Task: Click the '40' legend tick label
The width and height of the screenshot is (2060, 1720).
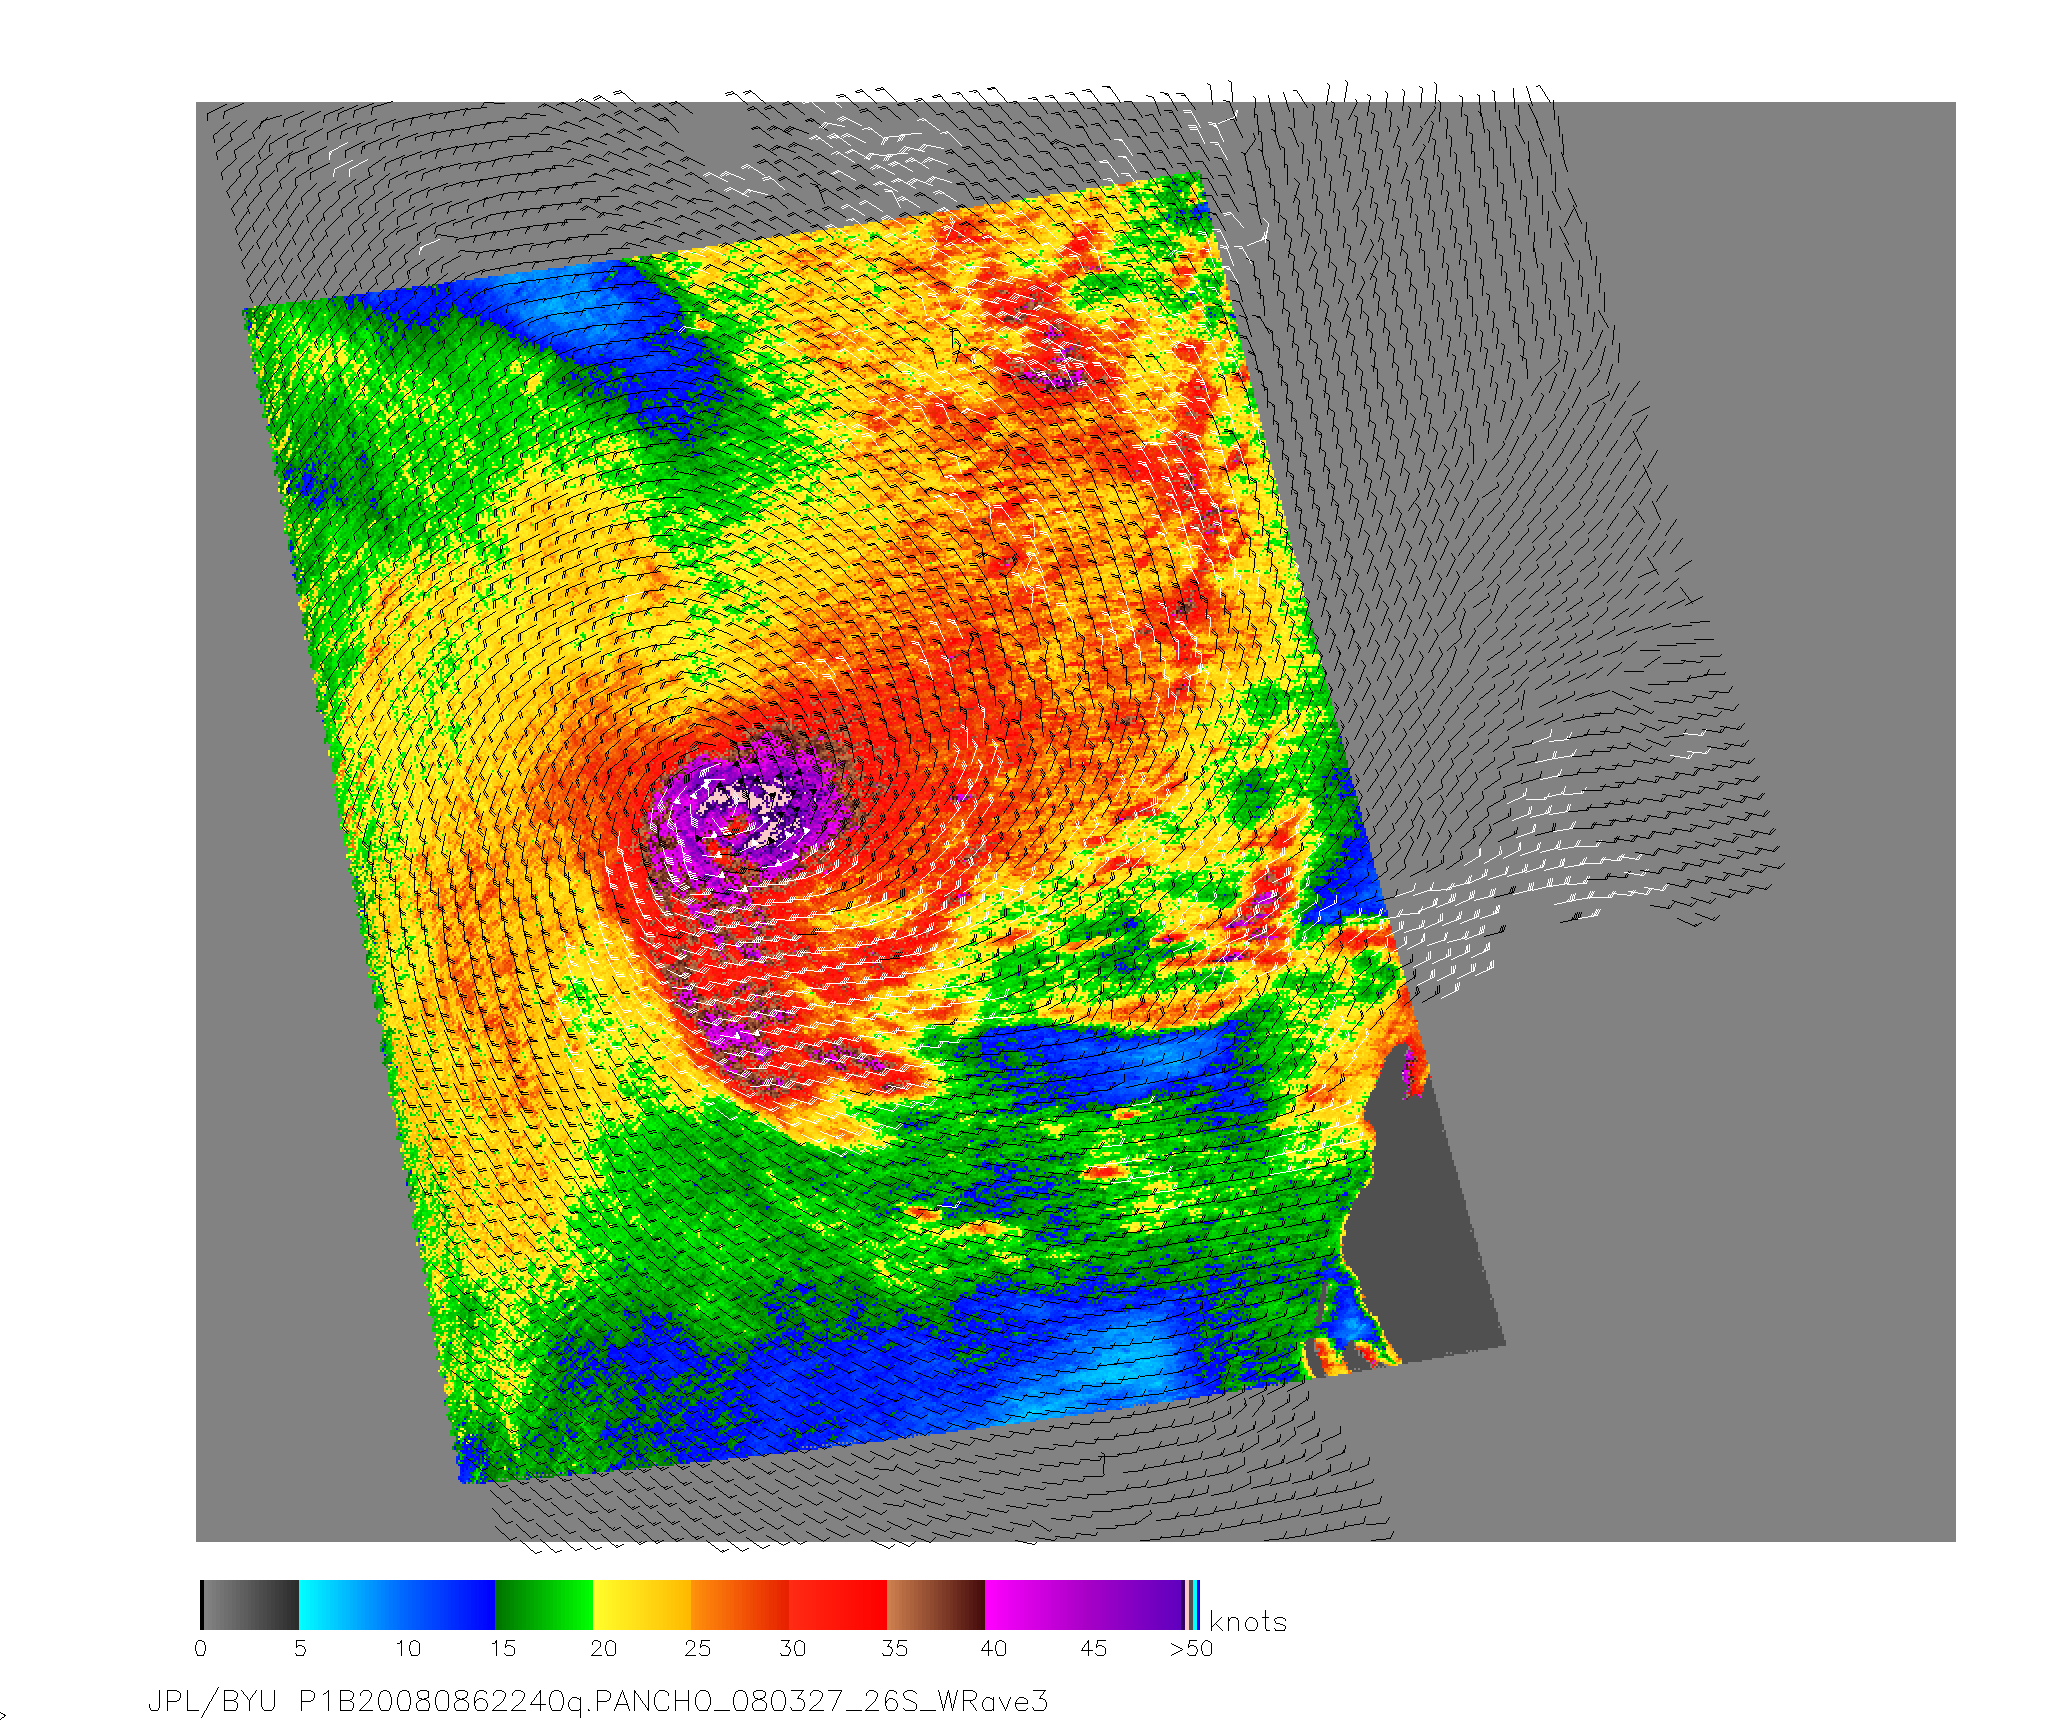Action: [994, 1649]
